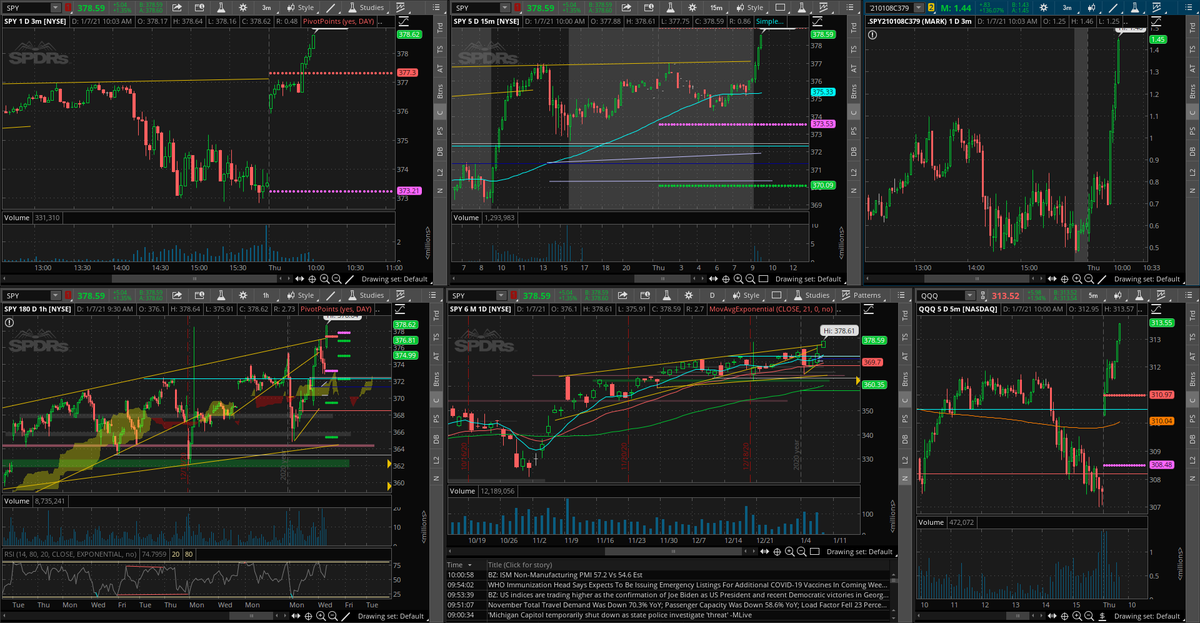
Task: Click alert info icon on option chart
Action: [x=872, y=35]
